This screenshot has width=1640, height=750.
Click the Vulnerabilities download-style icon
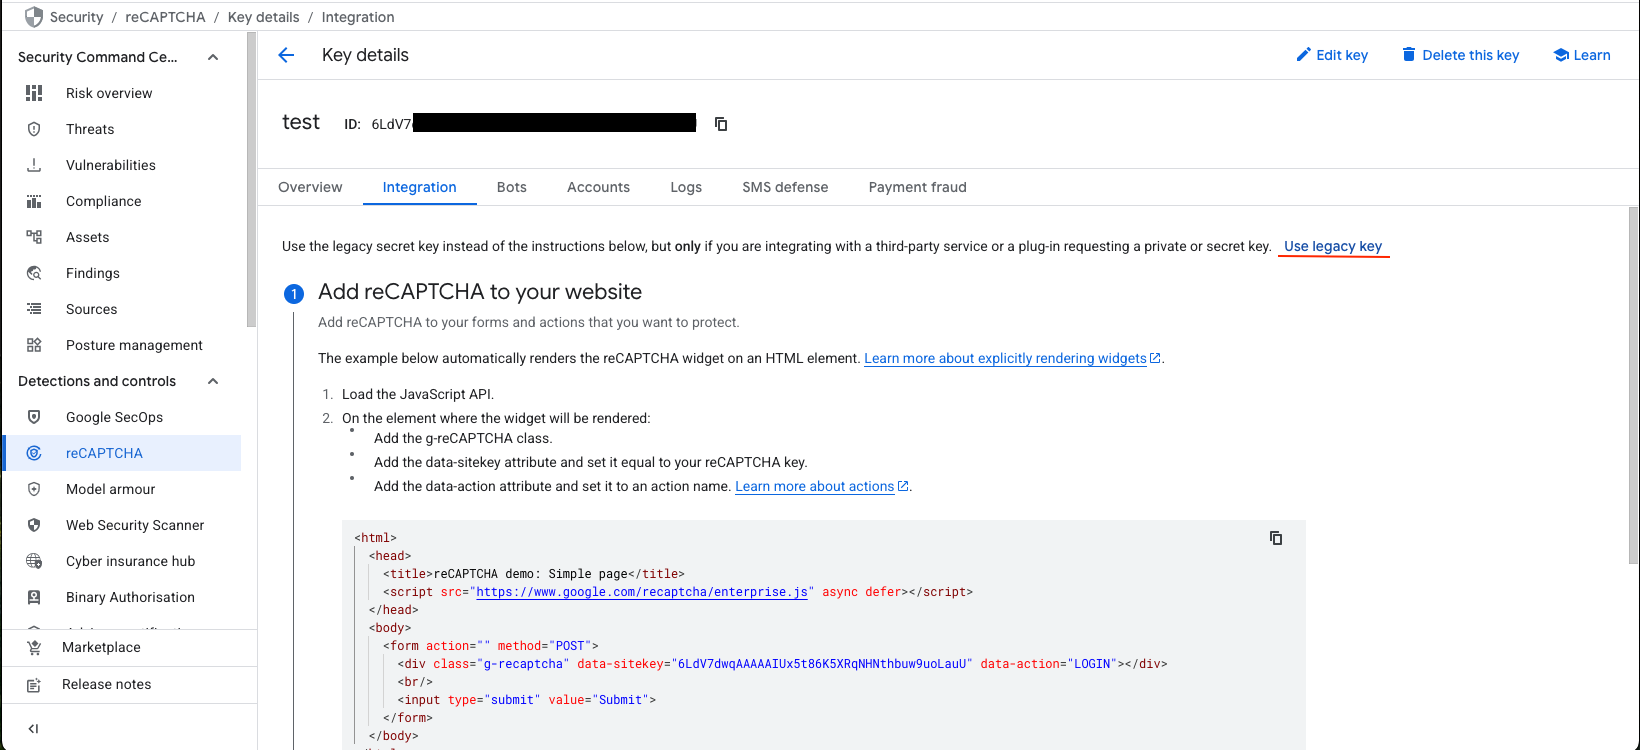pos(34,165)
